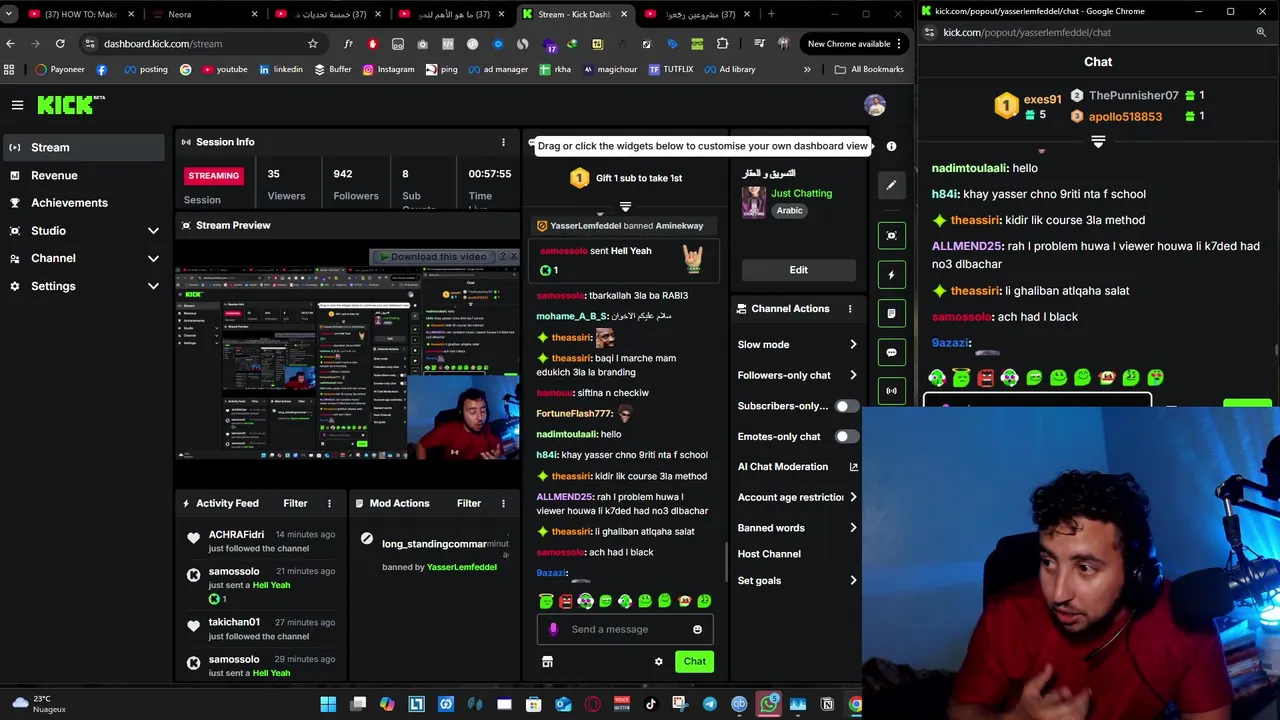The height and width of the screenshot is (720, 1280).
Task: Click the search icon in popout chat window
Action: click(1261, 32)
